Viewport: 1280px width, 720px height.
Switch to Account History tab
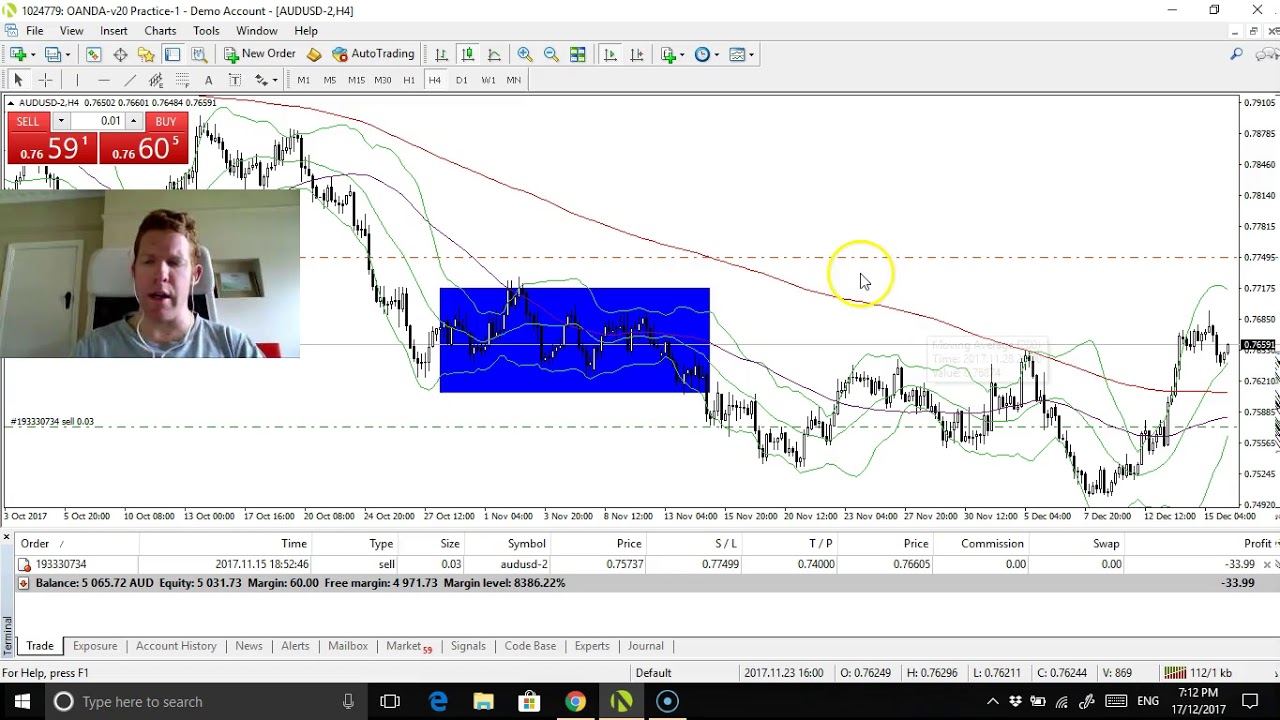pyautogui.click(x=176, y=646)
